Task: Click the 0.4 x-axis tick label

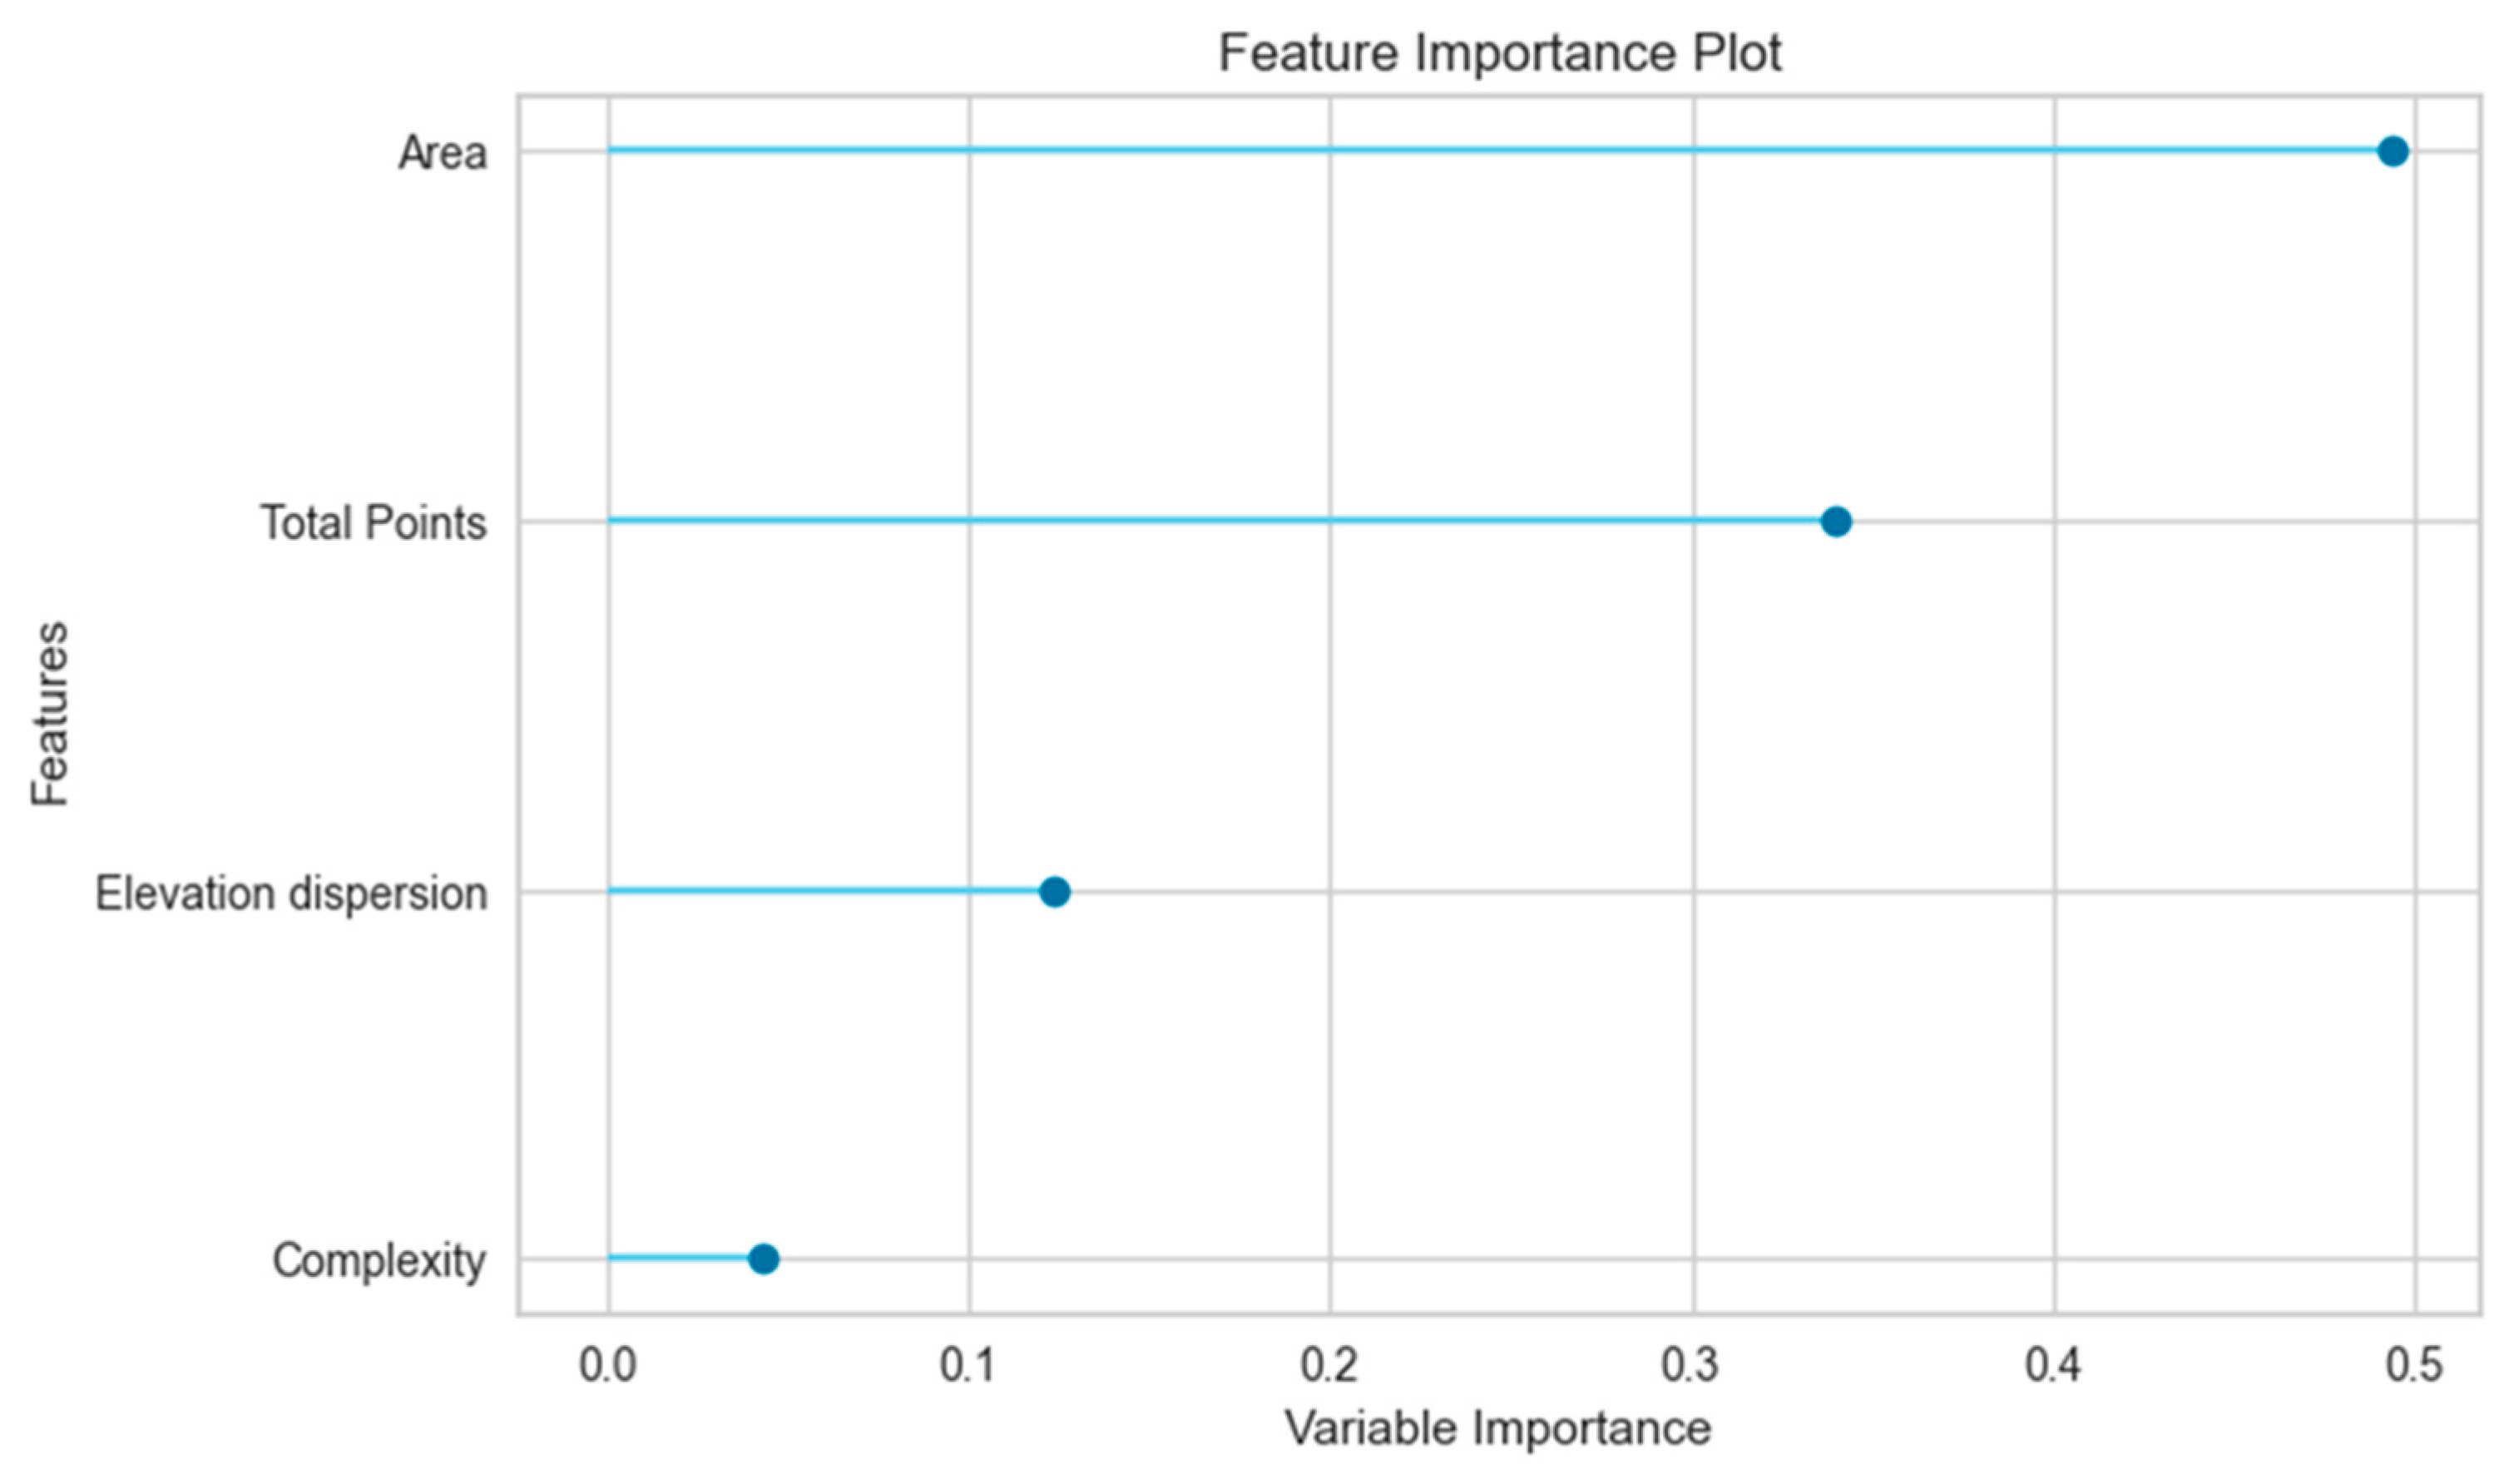Action: click(2054, 1364)
